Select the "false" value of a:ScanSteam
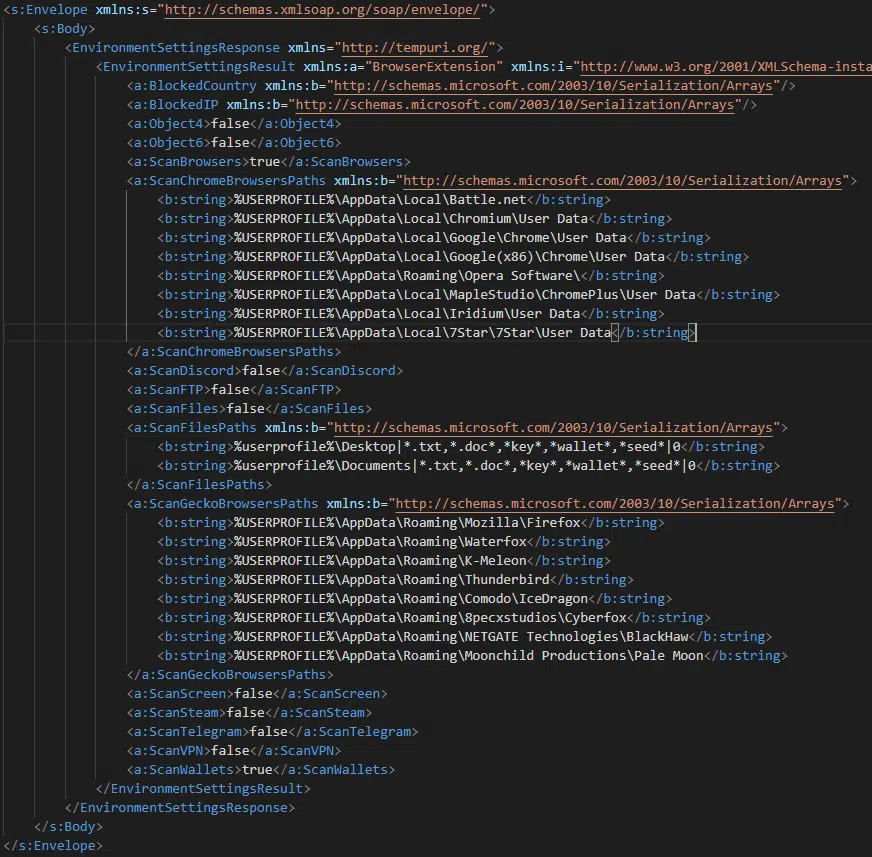 (246, 713)
